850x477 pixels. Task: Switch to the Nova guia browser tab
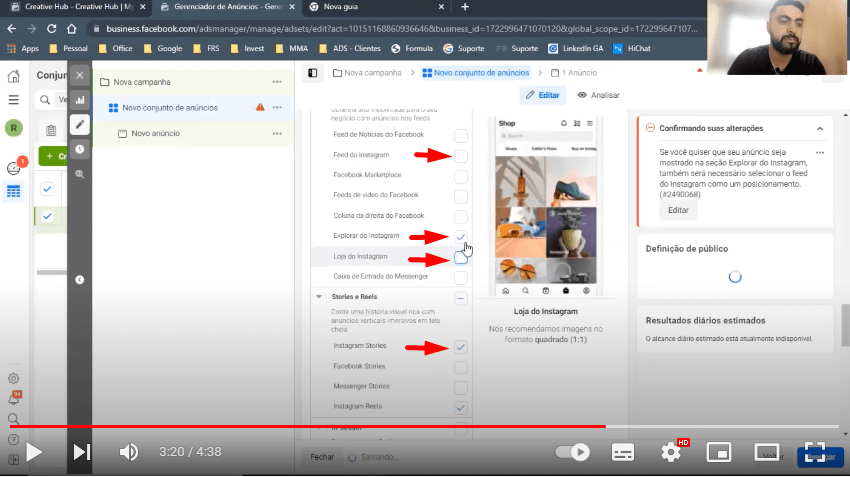[x=376, y=7]
